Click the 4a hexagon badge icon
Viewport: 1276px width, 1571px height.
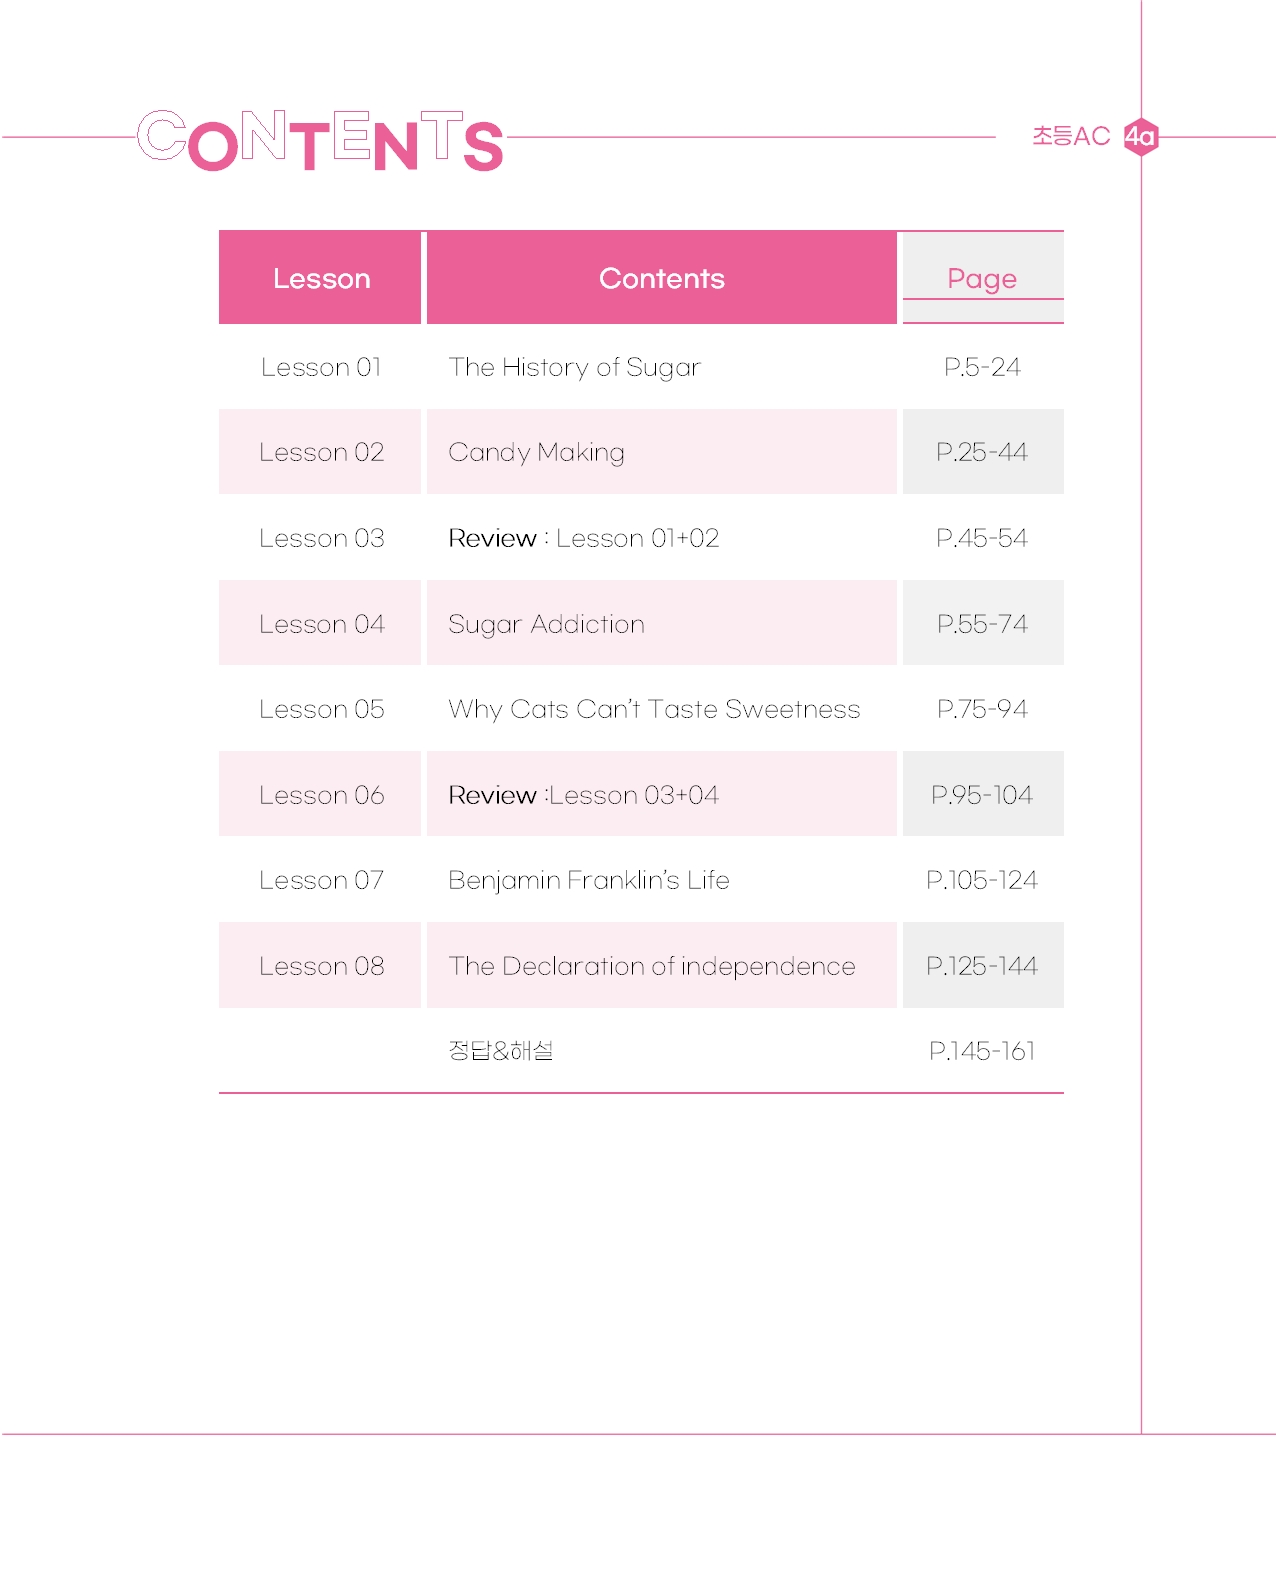[x=1141, y=136]
